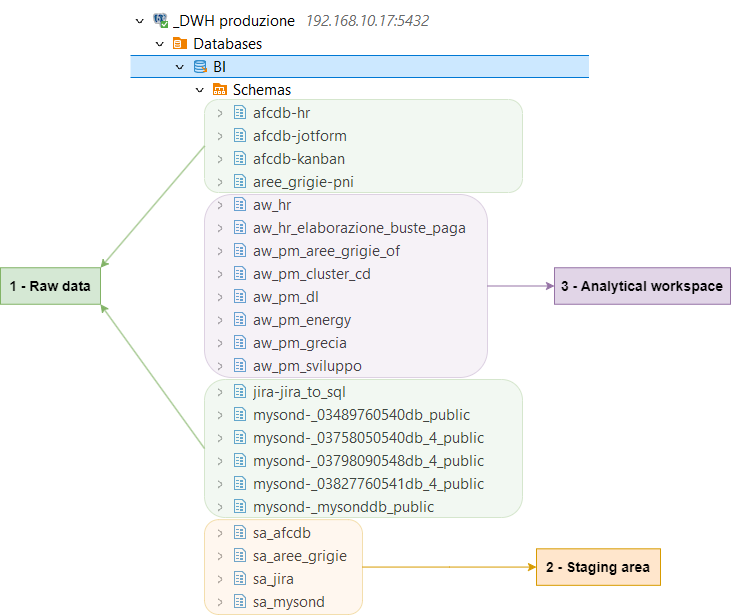Collapse the Schemas tree node
Viewport: 731px width, 615px height.
200,90
